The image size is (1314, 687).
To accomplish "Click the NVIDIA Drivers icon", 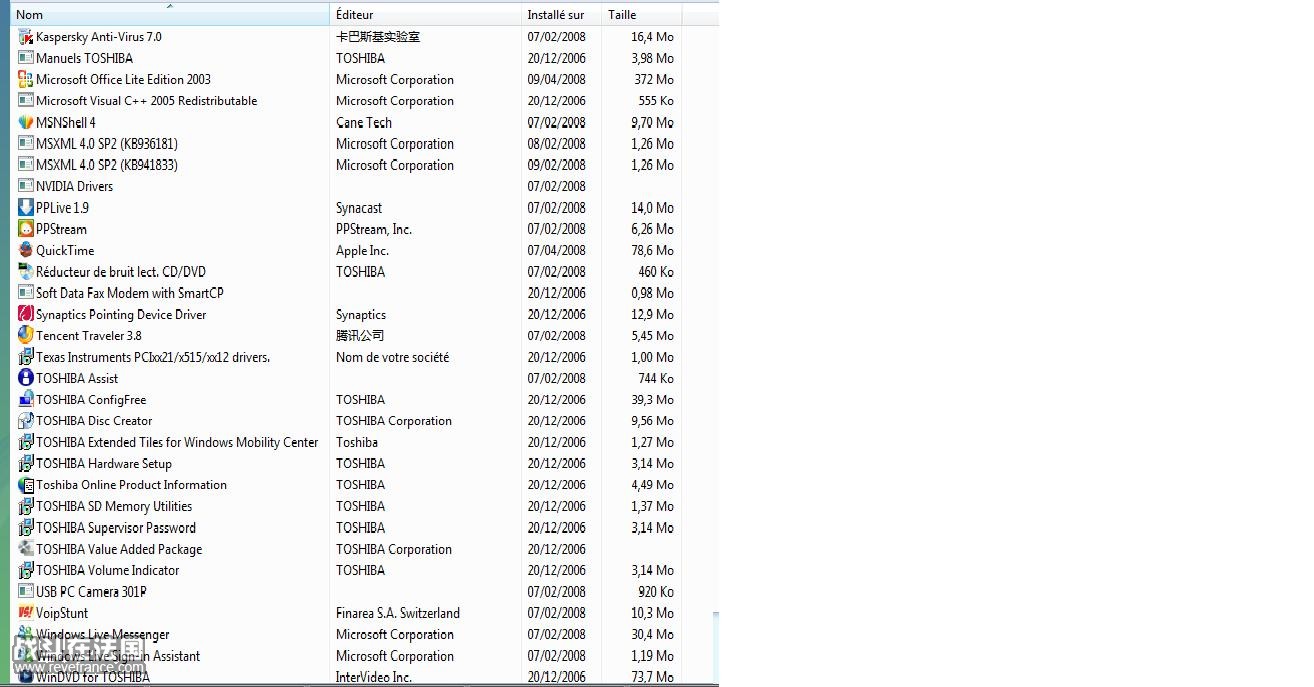I will [26, 186].
